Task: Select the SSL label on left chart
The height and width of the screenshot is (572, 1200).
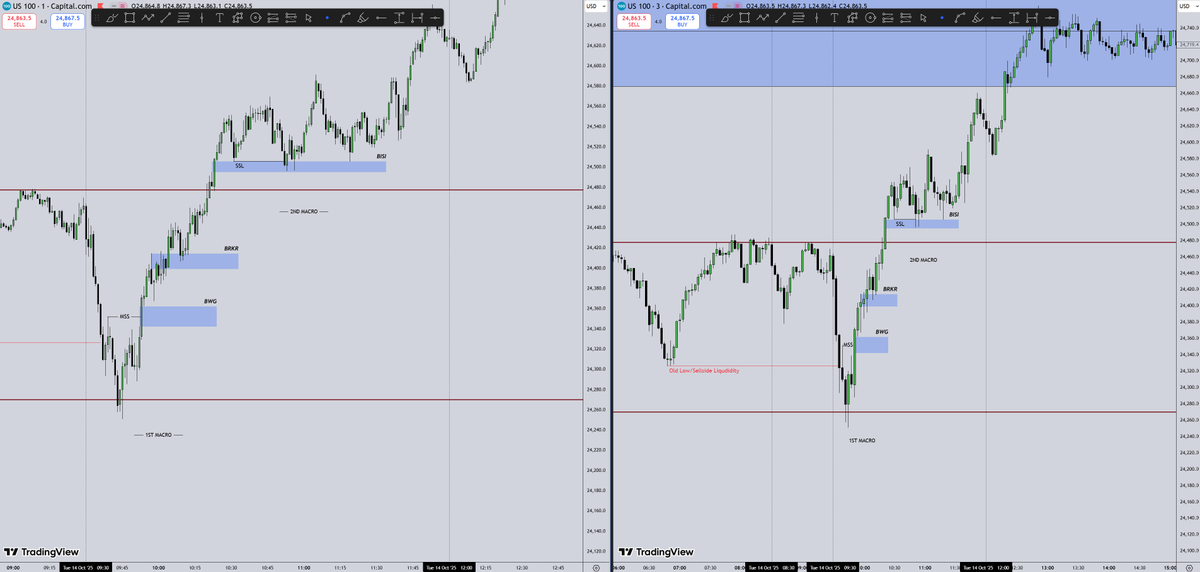Action: [239, 165]
